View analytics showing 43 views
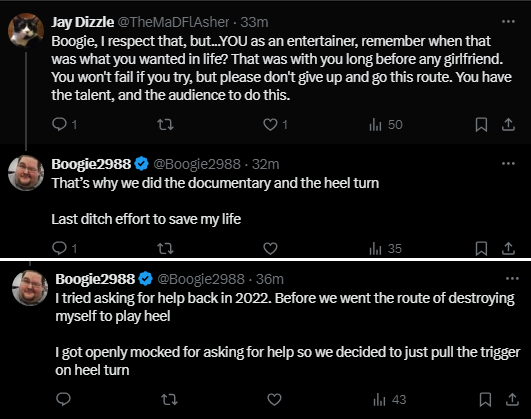The image size is (531, 419). click(389, 399)
